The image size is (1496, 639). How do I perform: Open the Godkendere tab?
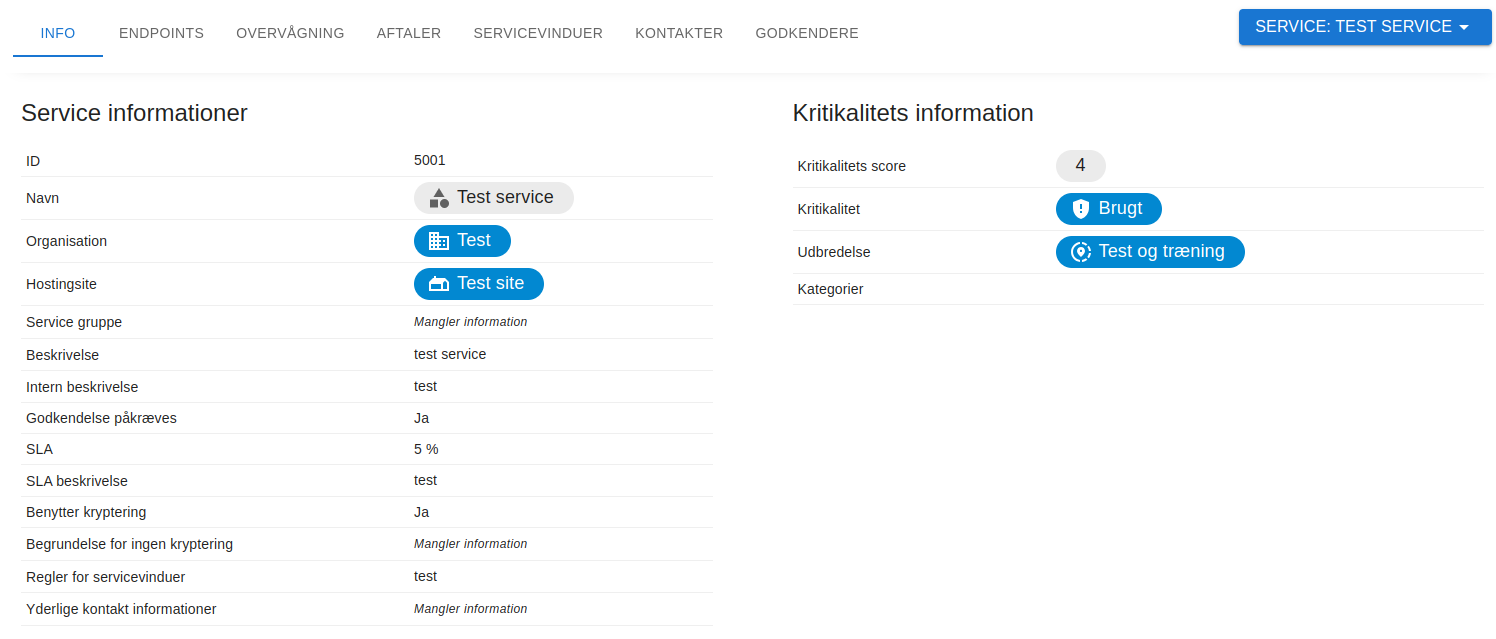806,33
